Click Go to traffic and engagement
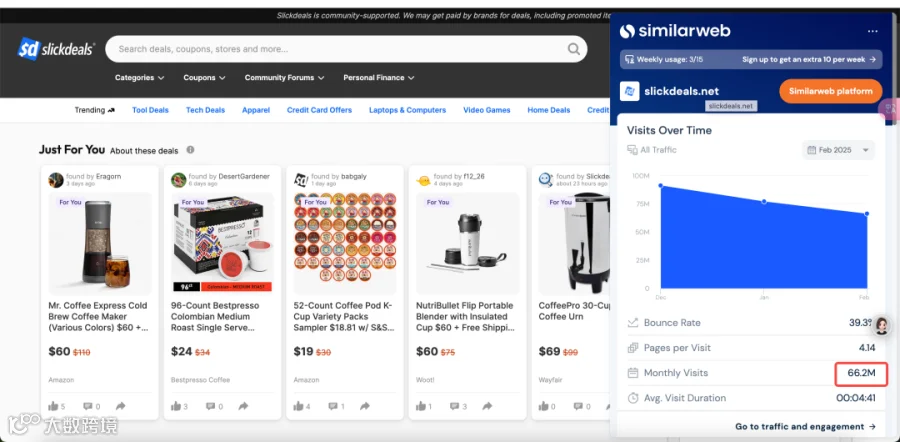This screenshot has width=900, height=442. (x=805, y=427)
